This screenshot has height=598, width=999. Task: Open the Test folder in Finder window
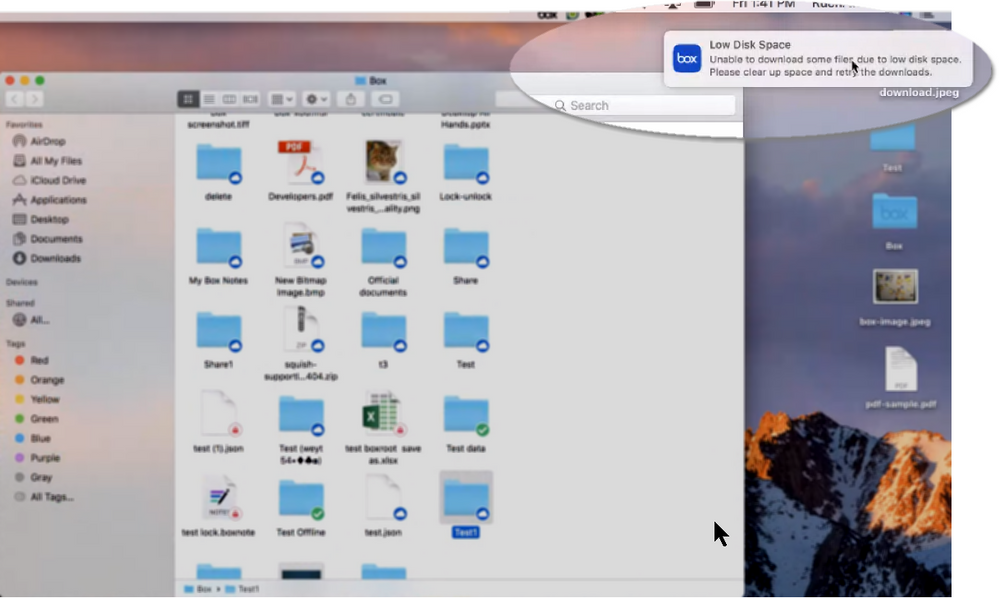click(x=466, y=332)
